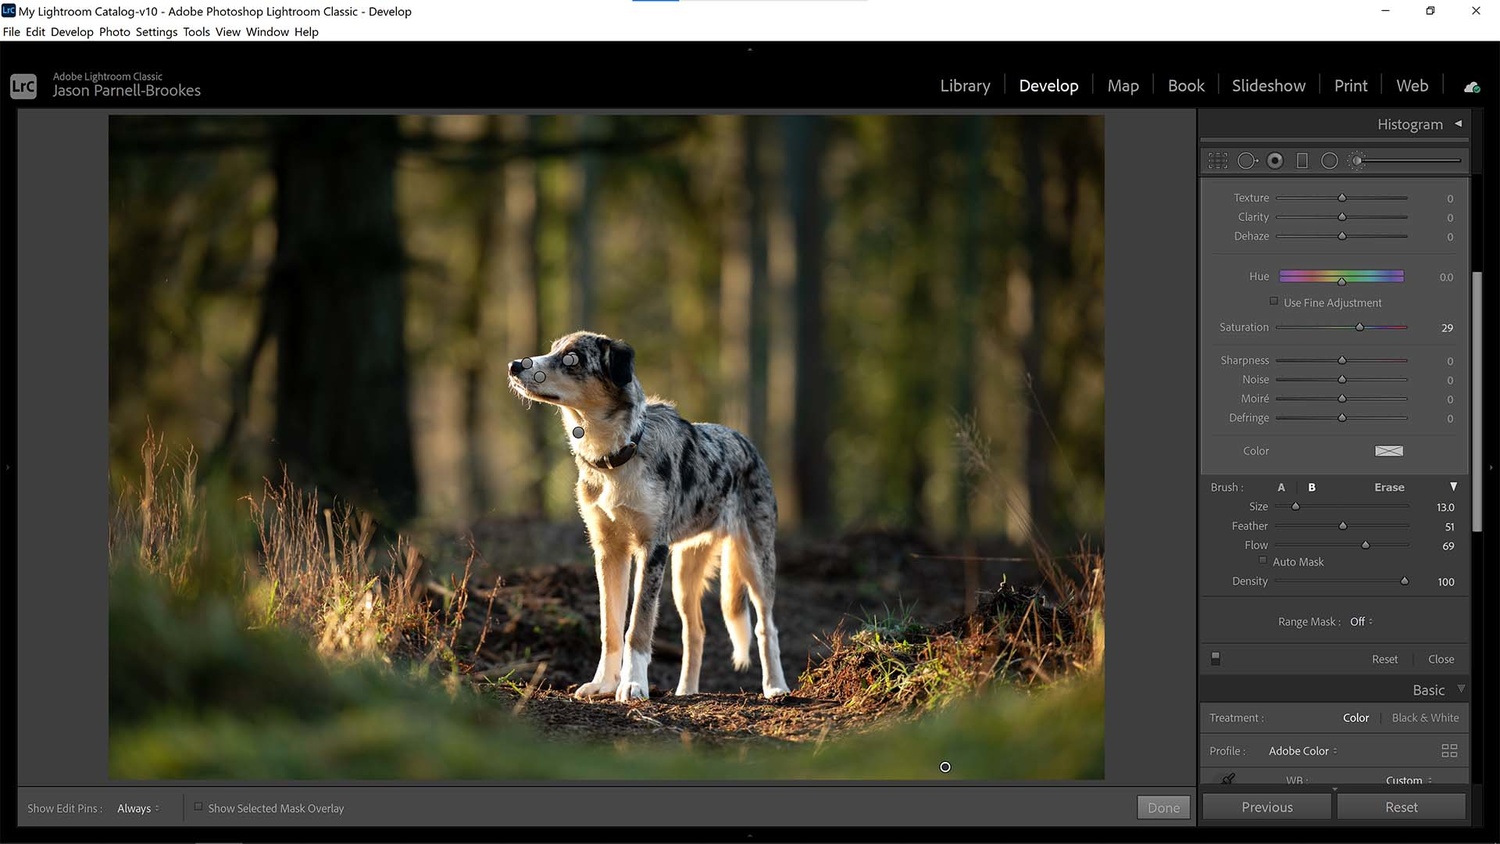This screenshot has width=1500, height=844.
Task: Select the Red Eye Correction tool
Action: 1275,160
